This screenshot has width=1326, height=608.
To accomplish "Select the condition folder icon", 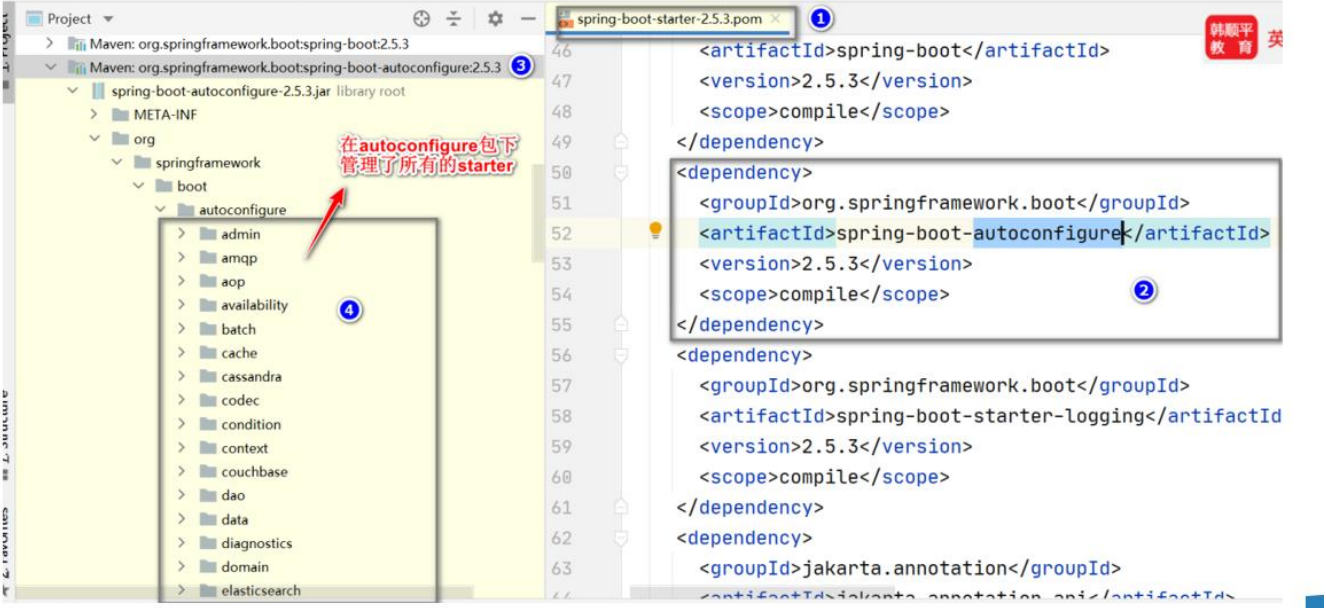I will (207, 424).
